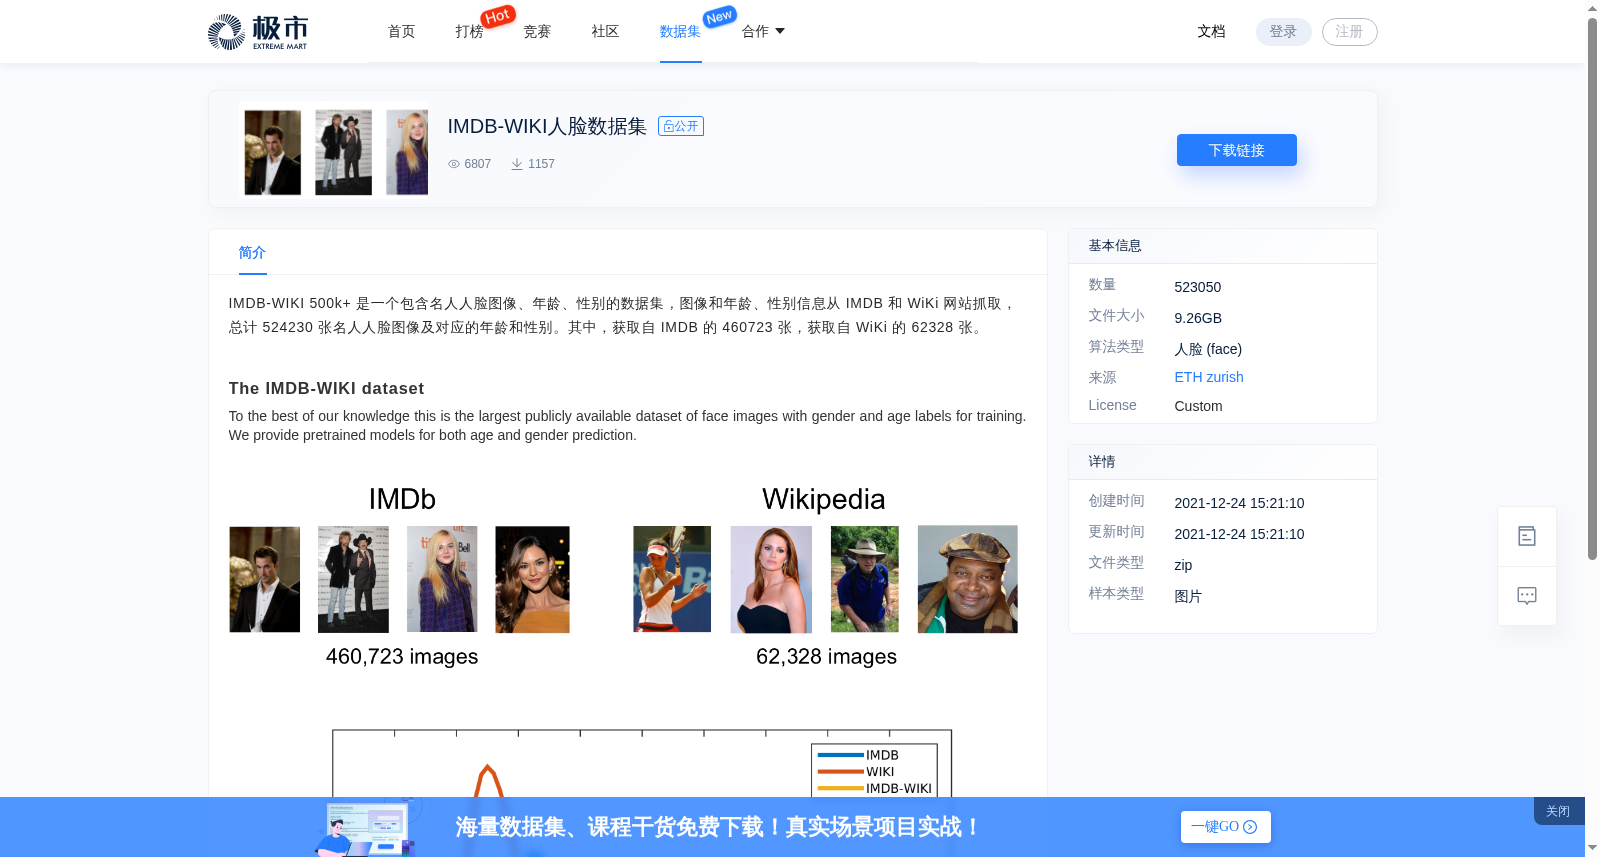Click the scrollbar up arrow
This screenshot has height=857, width=1600.
(1592, 8)
